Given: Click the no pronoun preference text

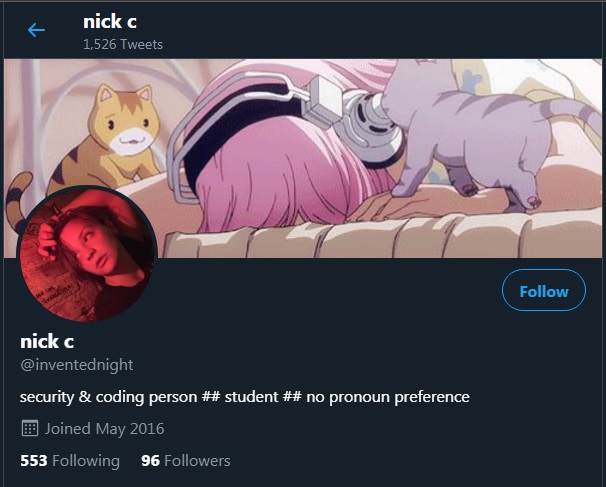Looking at the screenshot, I should tap(388, 397).
